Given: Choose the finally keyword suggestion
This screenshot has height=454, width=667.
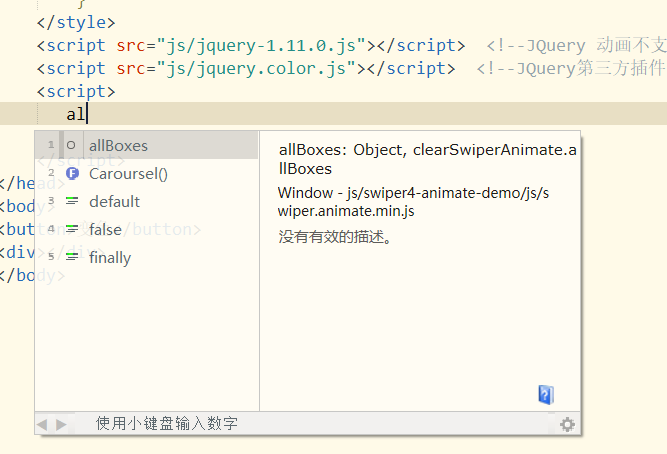Looking at the screenshot, I should point(110,258).
